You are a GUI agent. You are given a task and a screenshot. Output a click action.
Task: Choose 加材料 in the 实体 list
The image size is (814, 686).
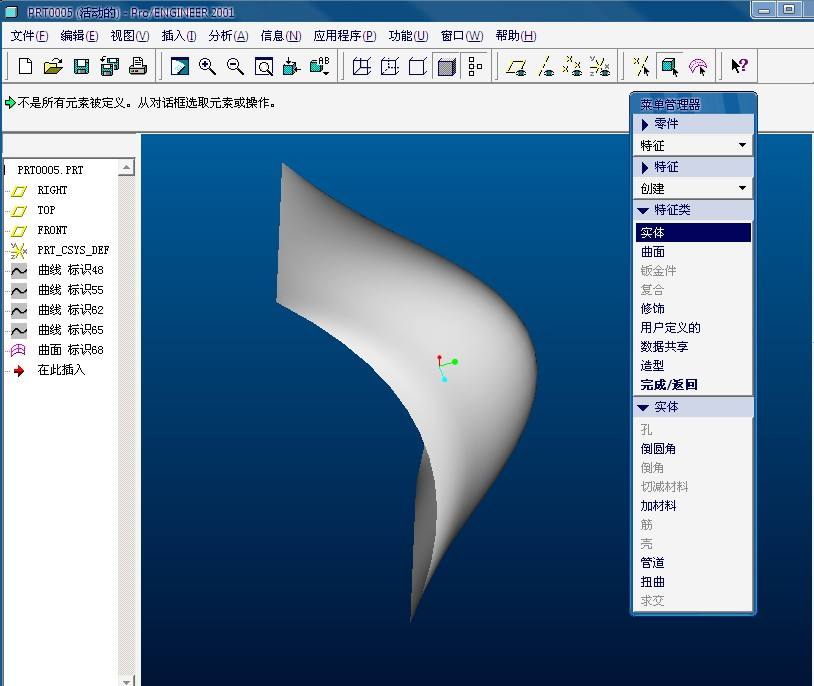[x=659, y=506]
